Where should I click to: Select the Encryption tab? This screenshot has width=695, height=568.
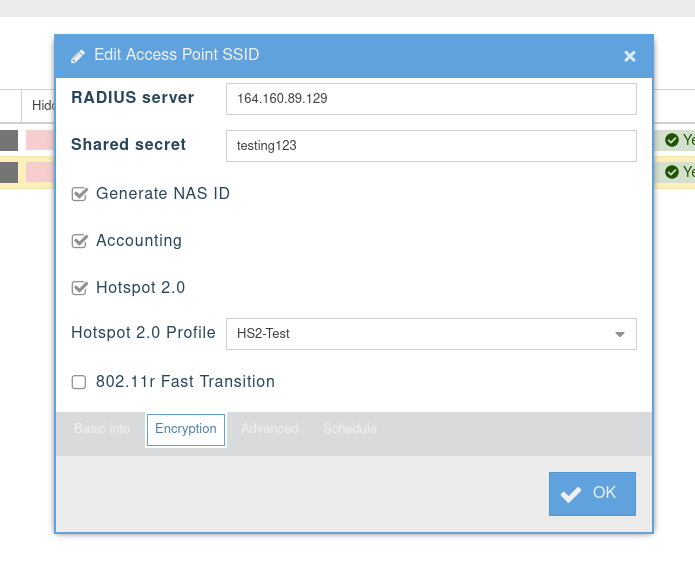pyautogui.click(x=186, y=429)
